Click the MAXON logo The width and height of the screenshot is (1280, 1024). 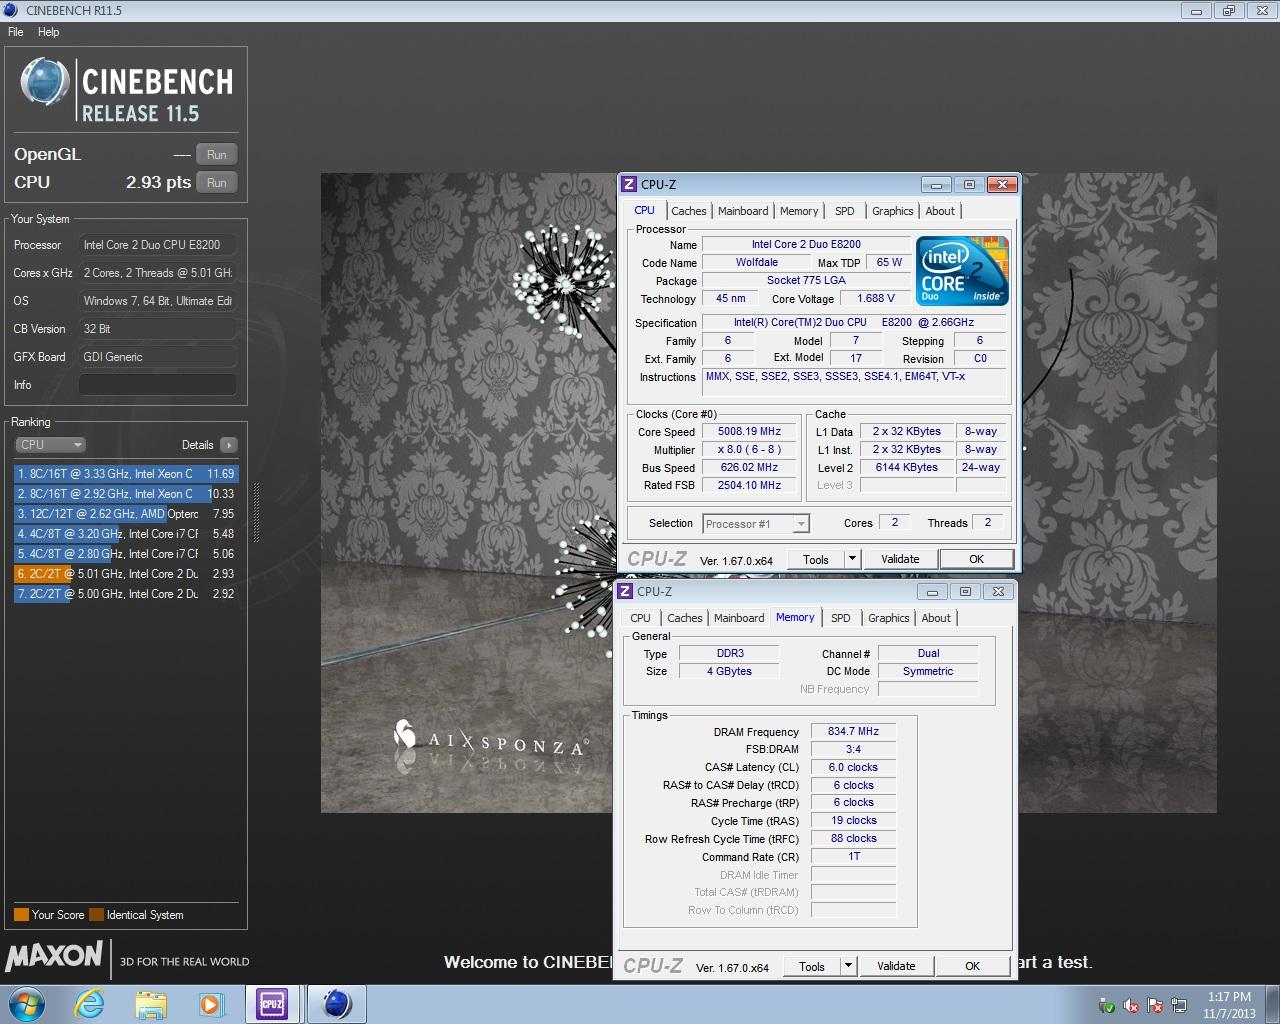(x=54, y=956)
